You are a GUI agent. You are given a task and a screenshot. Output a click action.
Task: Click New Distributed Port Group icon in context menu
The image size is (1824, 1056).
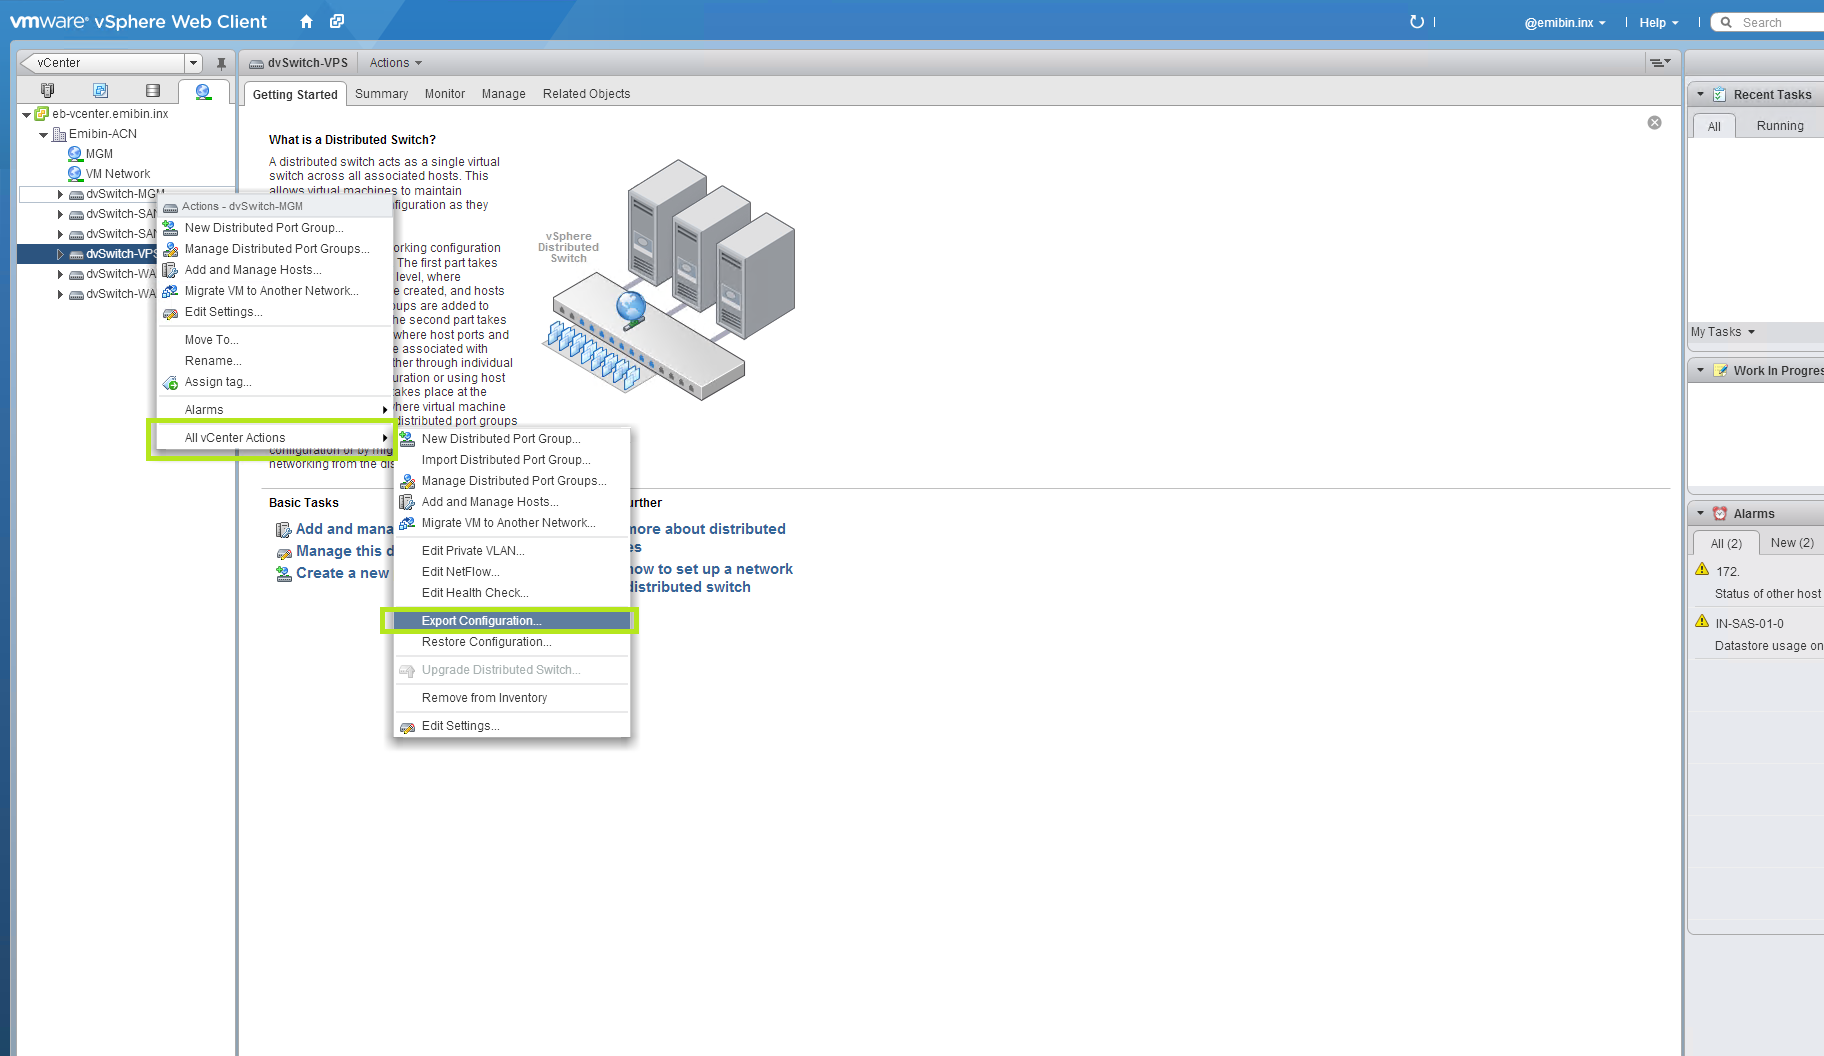[171, 228]
